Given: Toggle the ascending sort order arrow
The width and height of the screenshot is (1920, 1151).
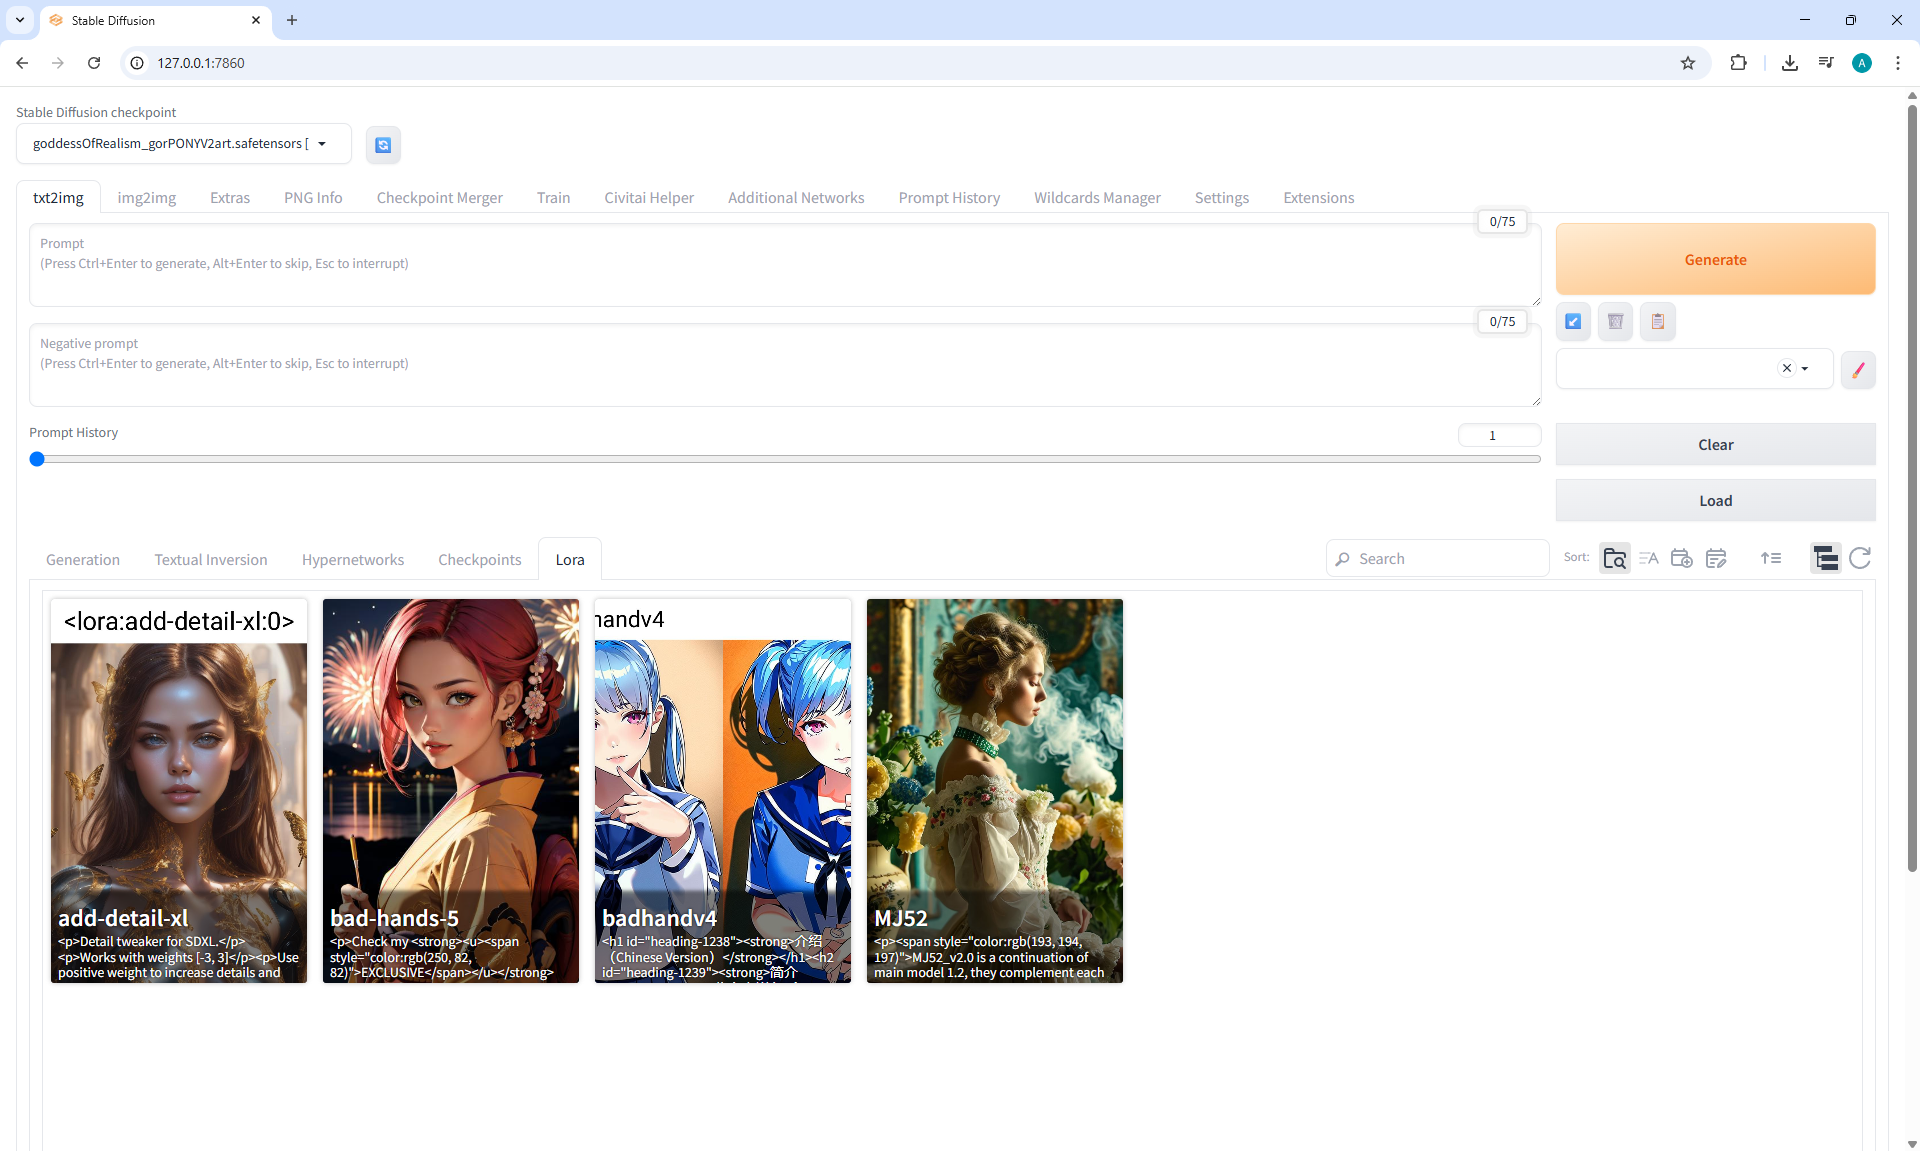Looking at the screenshot, I should 1771,558.
